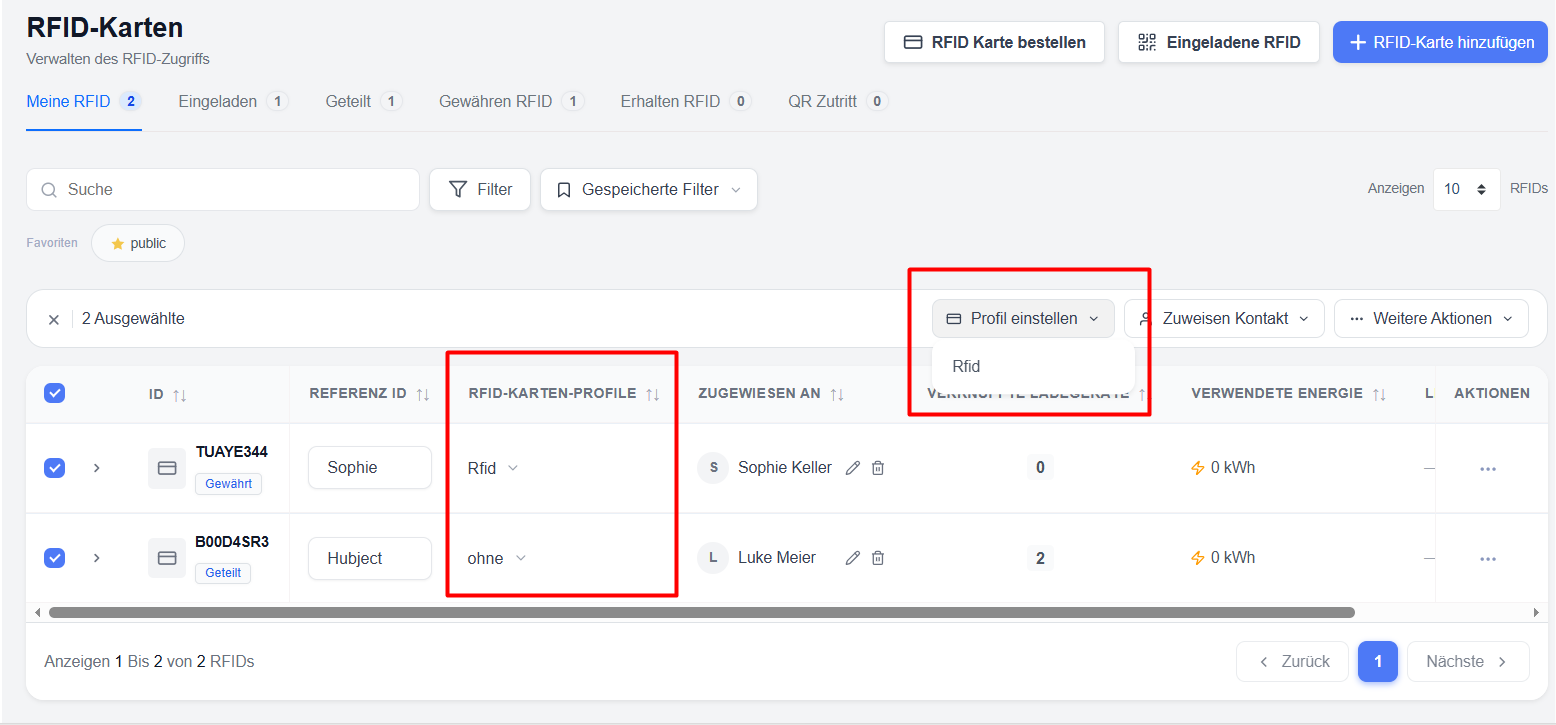
Task: Switch to the Geteilt tab
Action: tap(364, 101)
